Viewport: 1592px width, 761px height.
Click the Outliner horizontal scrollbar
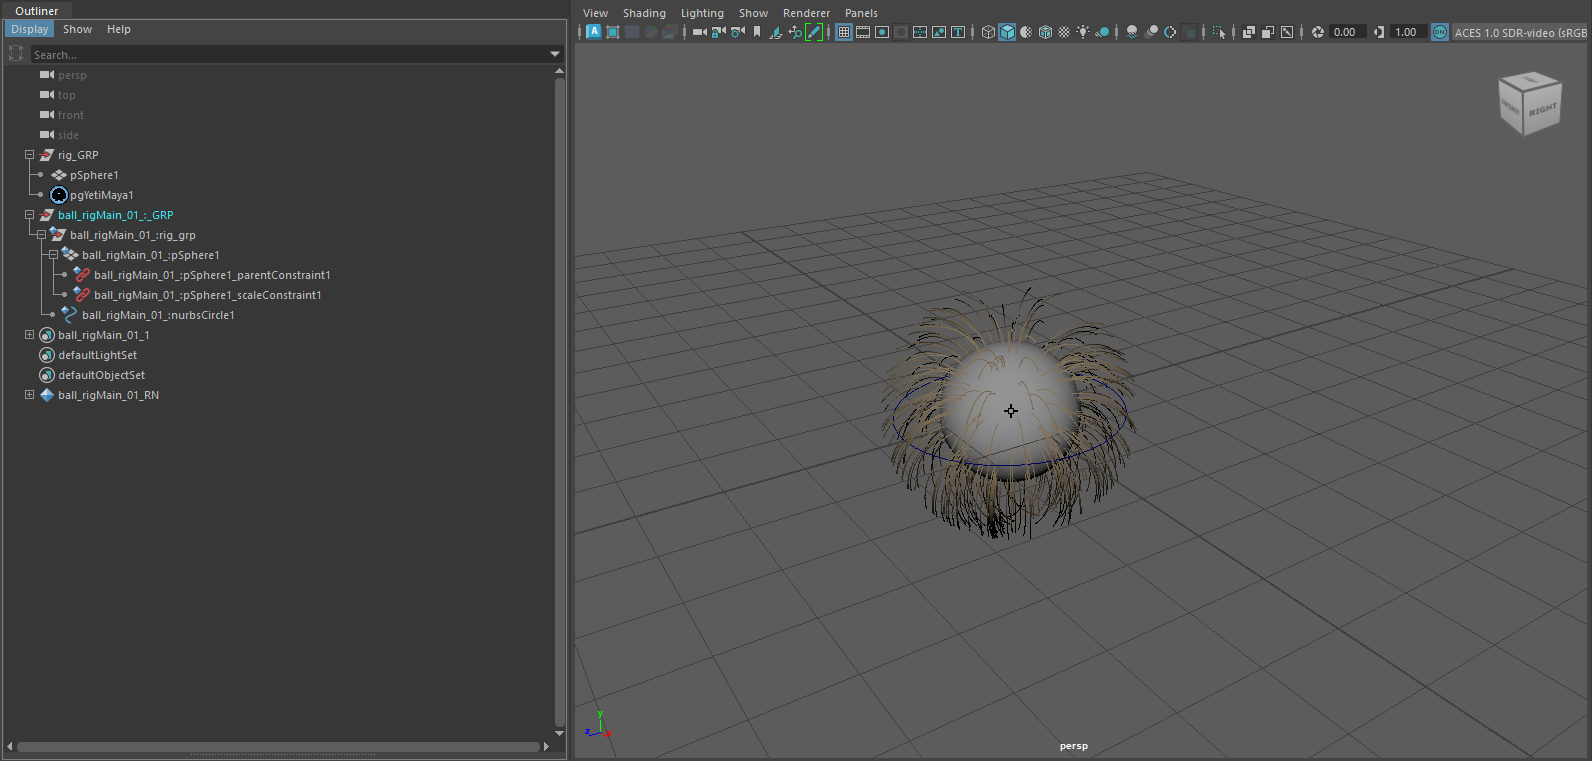click(278, 746)
